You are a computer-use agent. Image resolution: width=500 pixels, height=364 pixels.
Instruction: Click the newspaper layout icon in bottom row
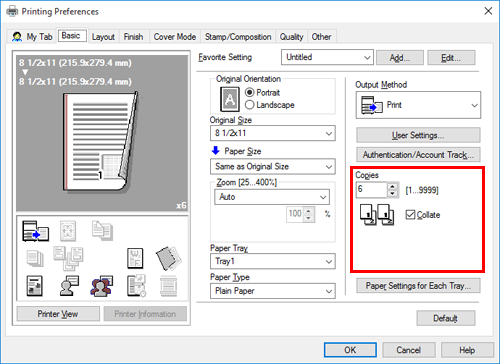pyautogui.click(x=35, y=286)
